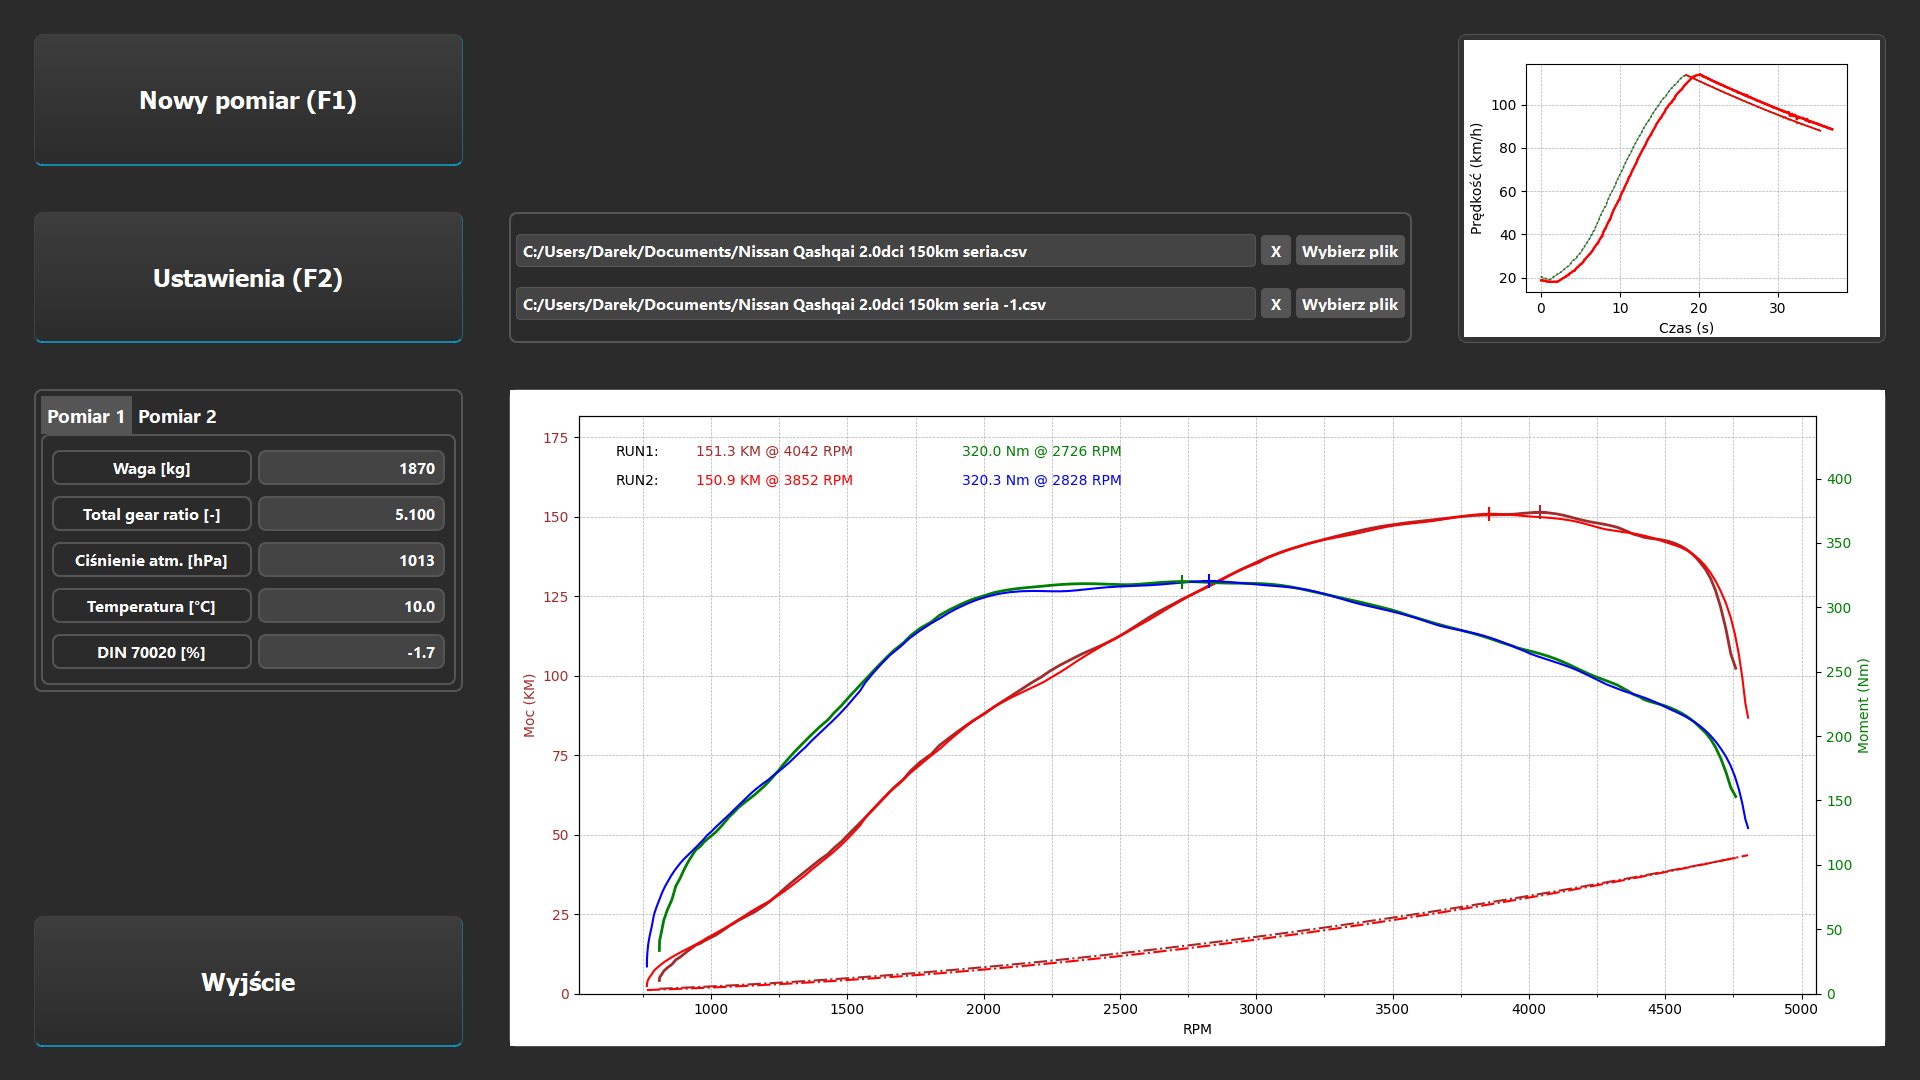Click RUN2 torque text '320.3 Nm @ 2828 RPM'

[1041, 480]
